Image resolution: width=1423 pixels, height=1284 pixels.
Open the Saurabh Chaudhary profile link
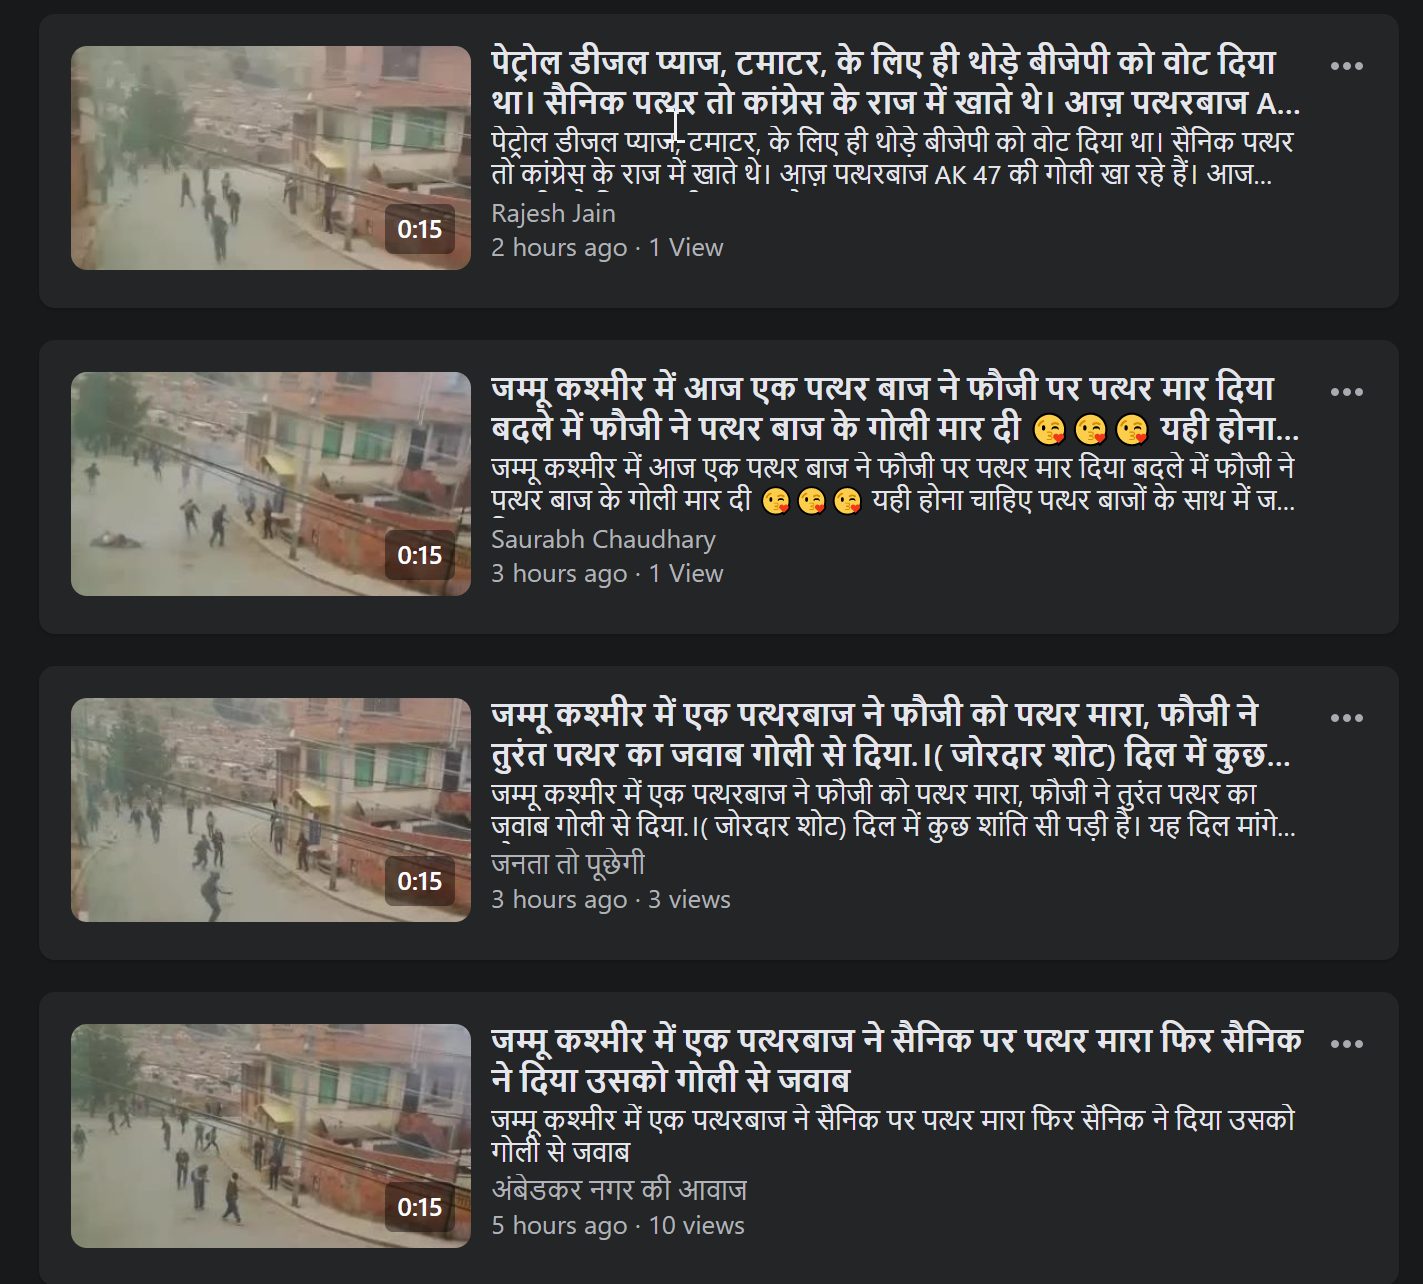tap(603, 539)
